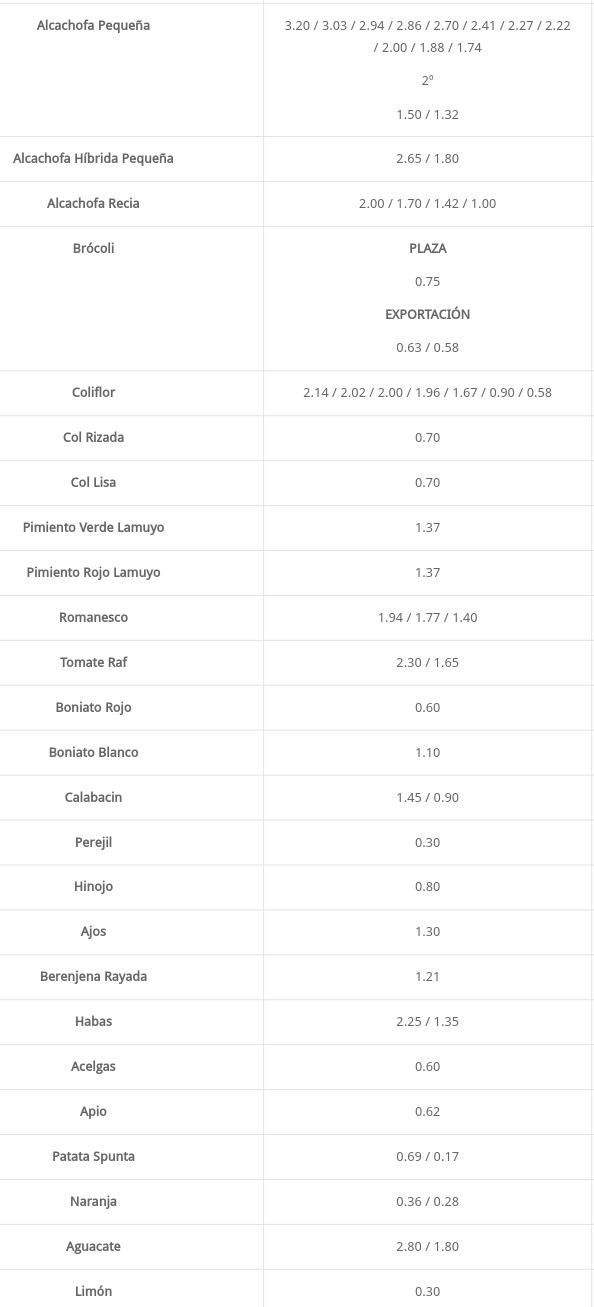This screenshot has width=594, height=1307.
Task: Select the Aguacate price 2.80 / 1.80
Action: click(x=427, y=1246)
